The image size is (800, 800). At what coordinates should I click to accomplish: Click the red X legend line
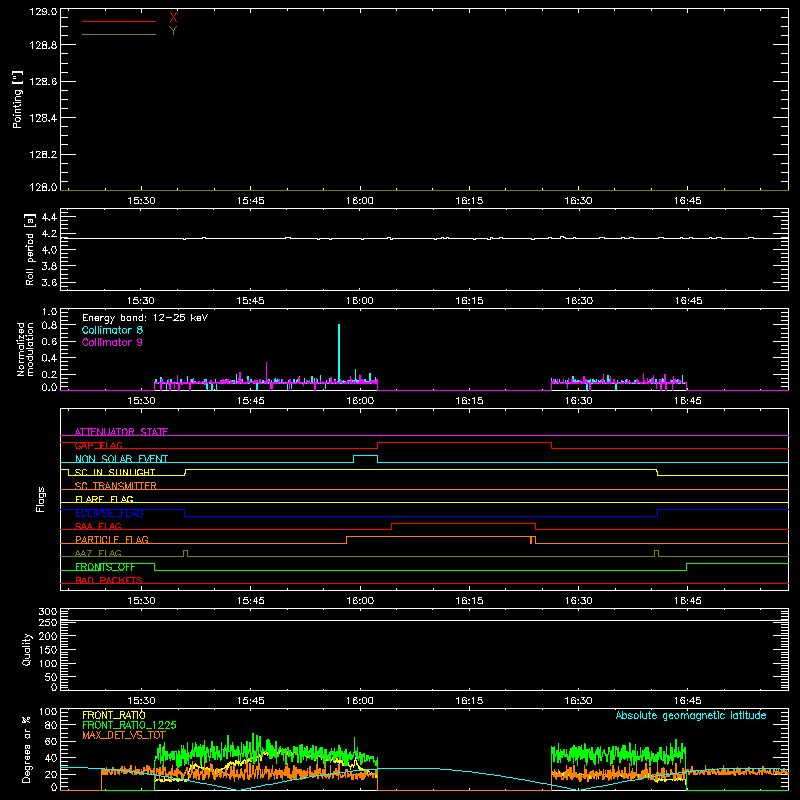(x=119, y=21)
